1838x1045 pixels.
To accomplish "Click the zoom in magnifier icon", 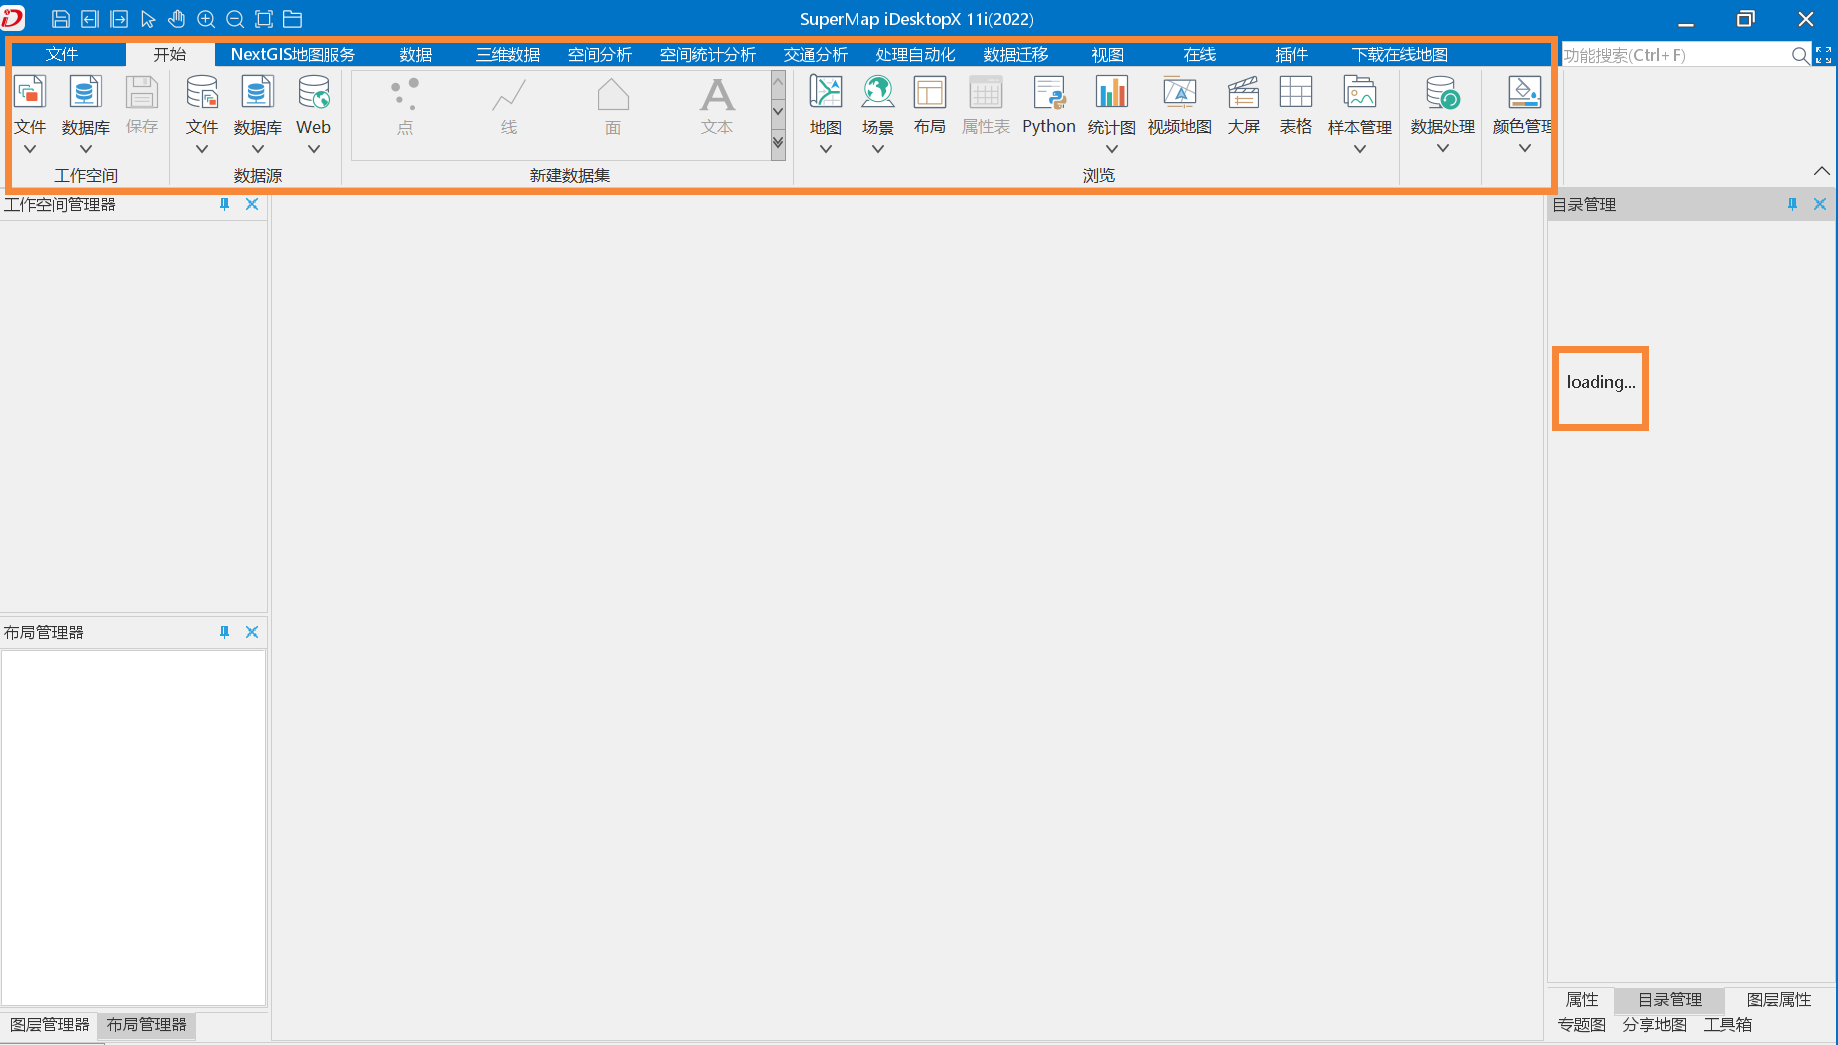I will click(206, 19).
